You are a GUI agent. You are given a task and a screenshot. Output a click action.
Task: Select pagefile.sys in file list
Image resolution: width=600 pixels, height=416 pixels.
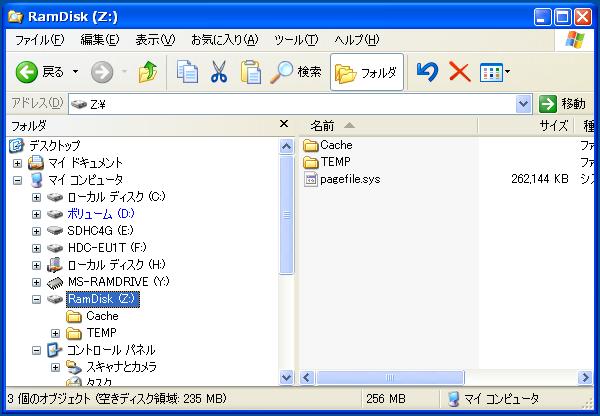tap(350, 179)
